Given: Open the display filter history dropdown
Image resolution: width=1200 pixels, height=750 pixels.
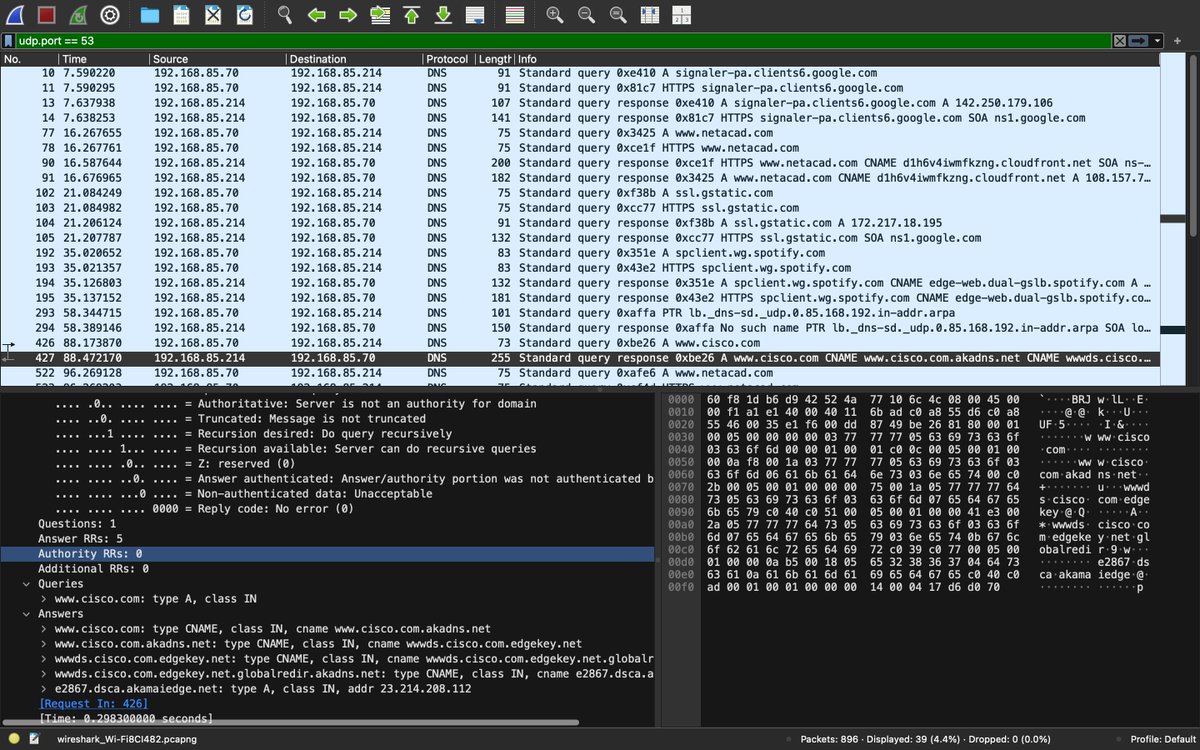Looking at the screenshot, I should click(1158, 40).
